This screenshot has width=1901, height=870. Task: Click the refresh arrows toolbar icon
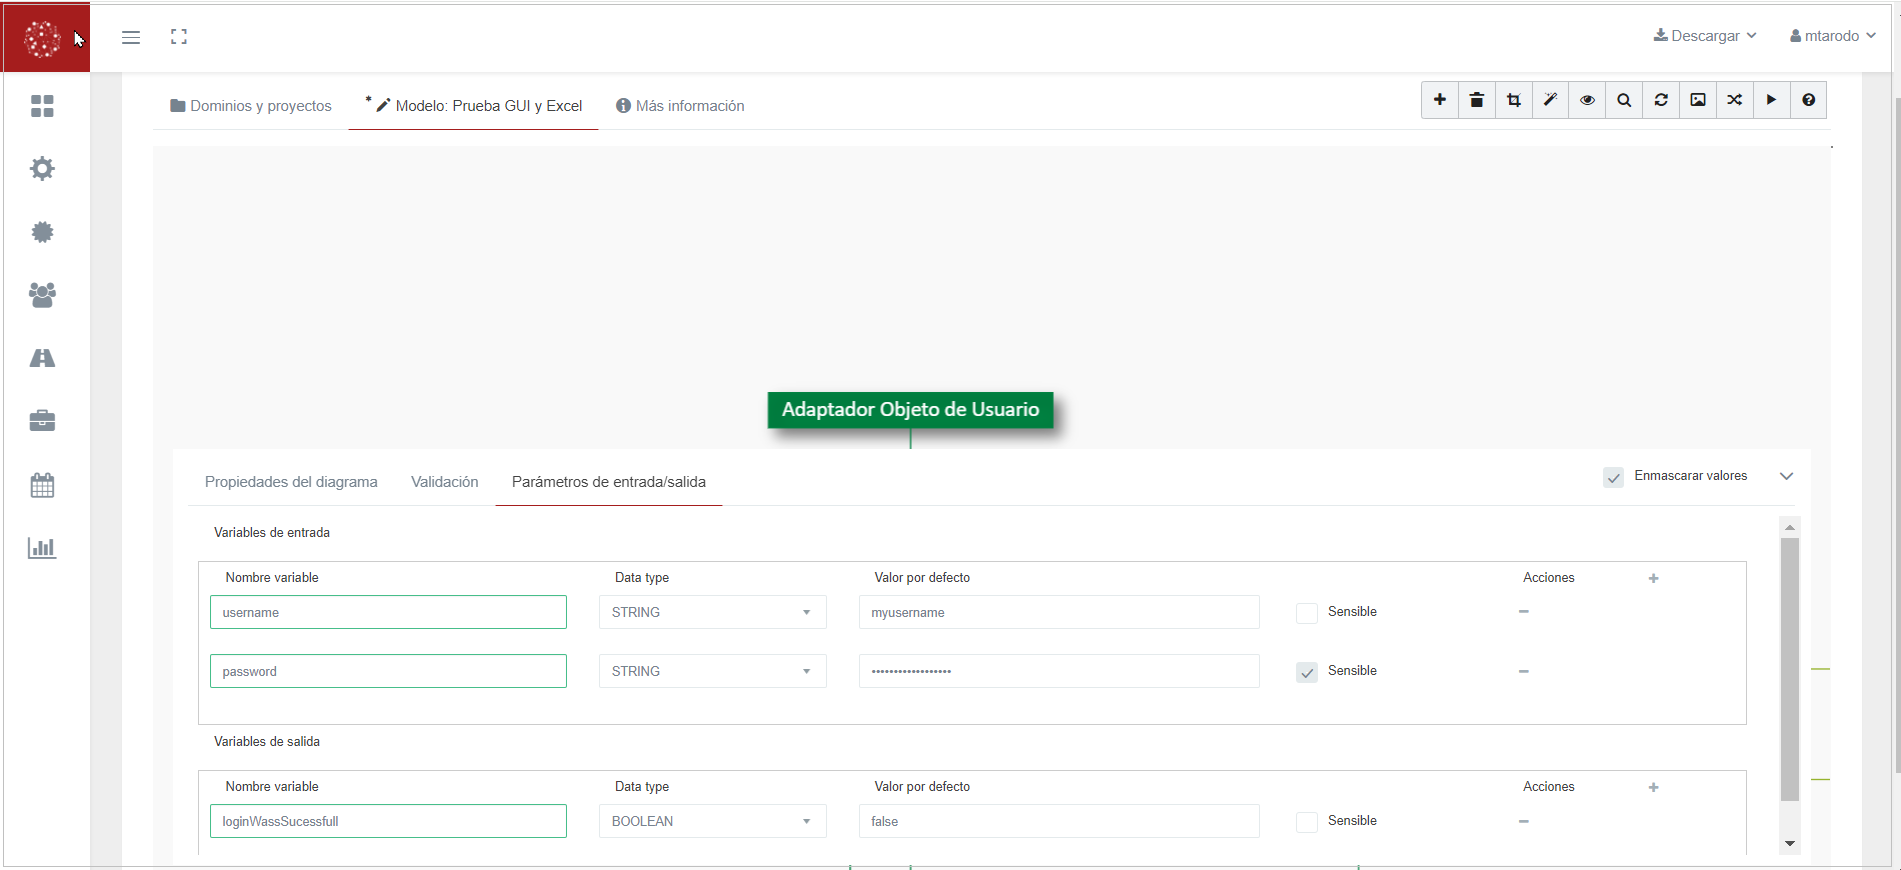pos(1661,100)
